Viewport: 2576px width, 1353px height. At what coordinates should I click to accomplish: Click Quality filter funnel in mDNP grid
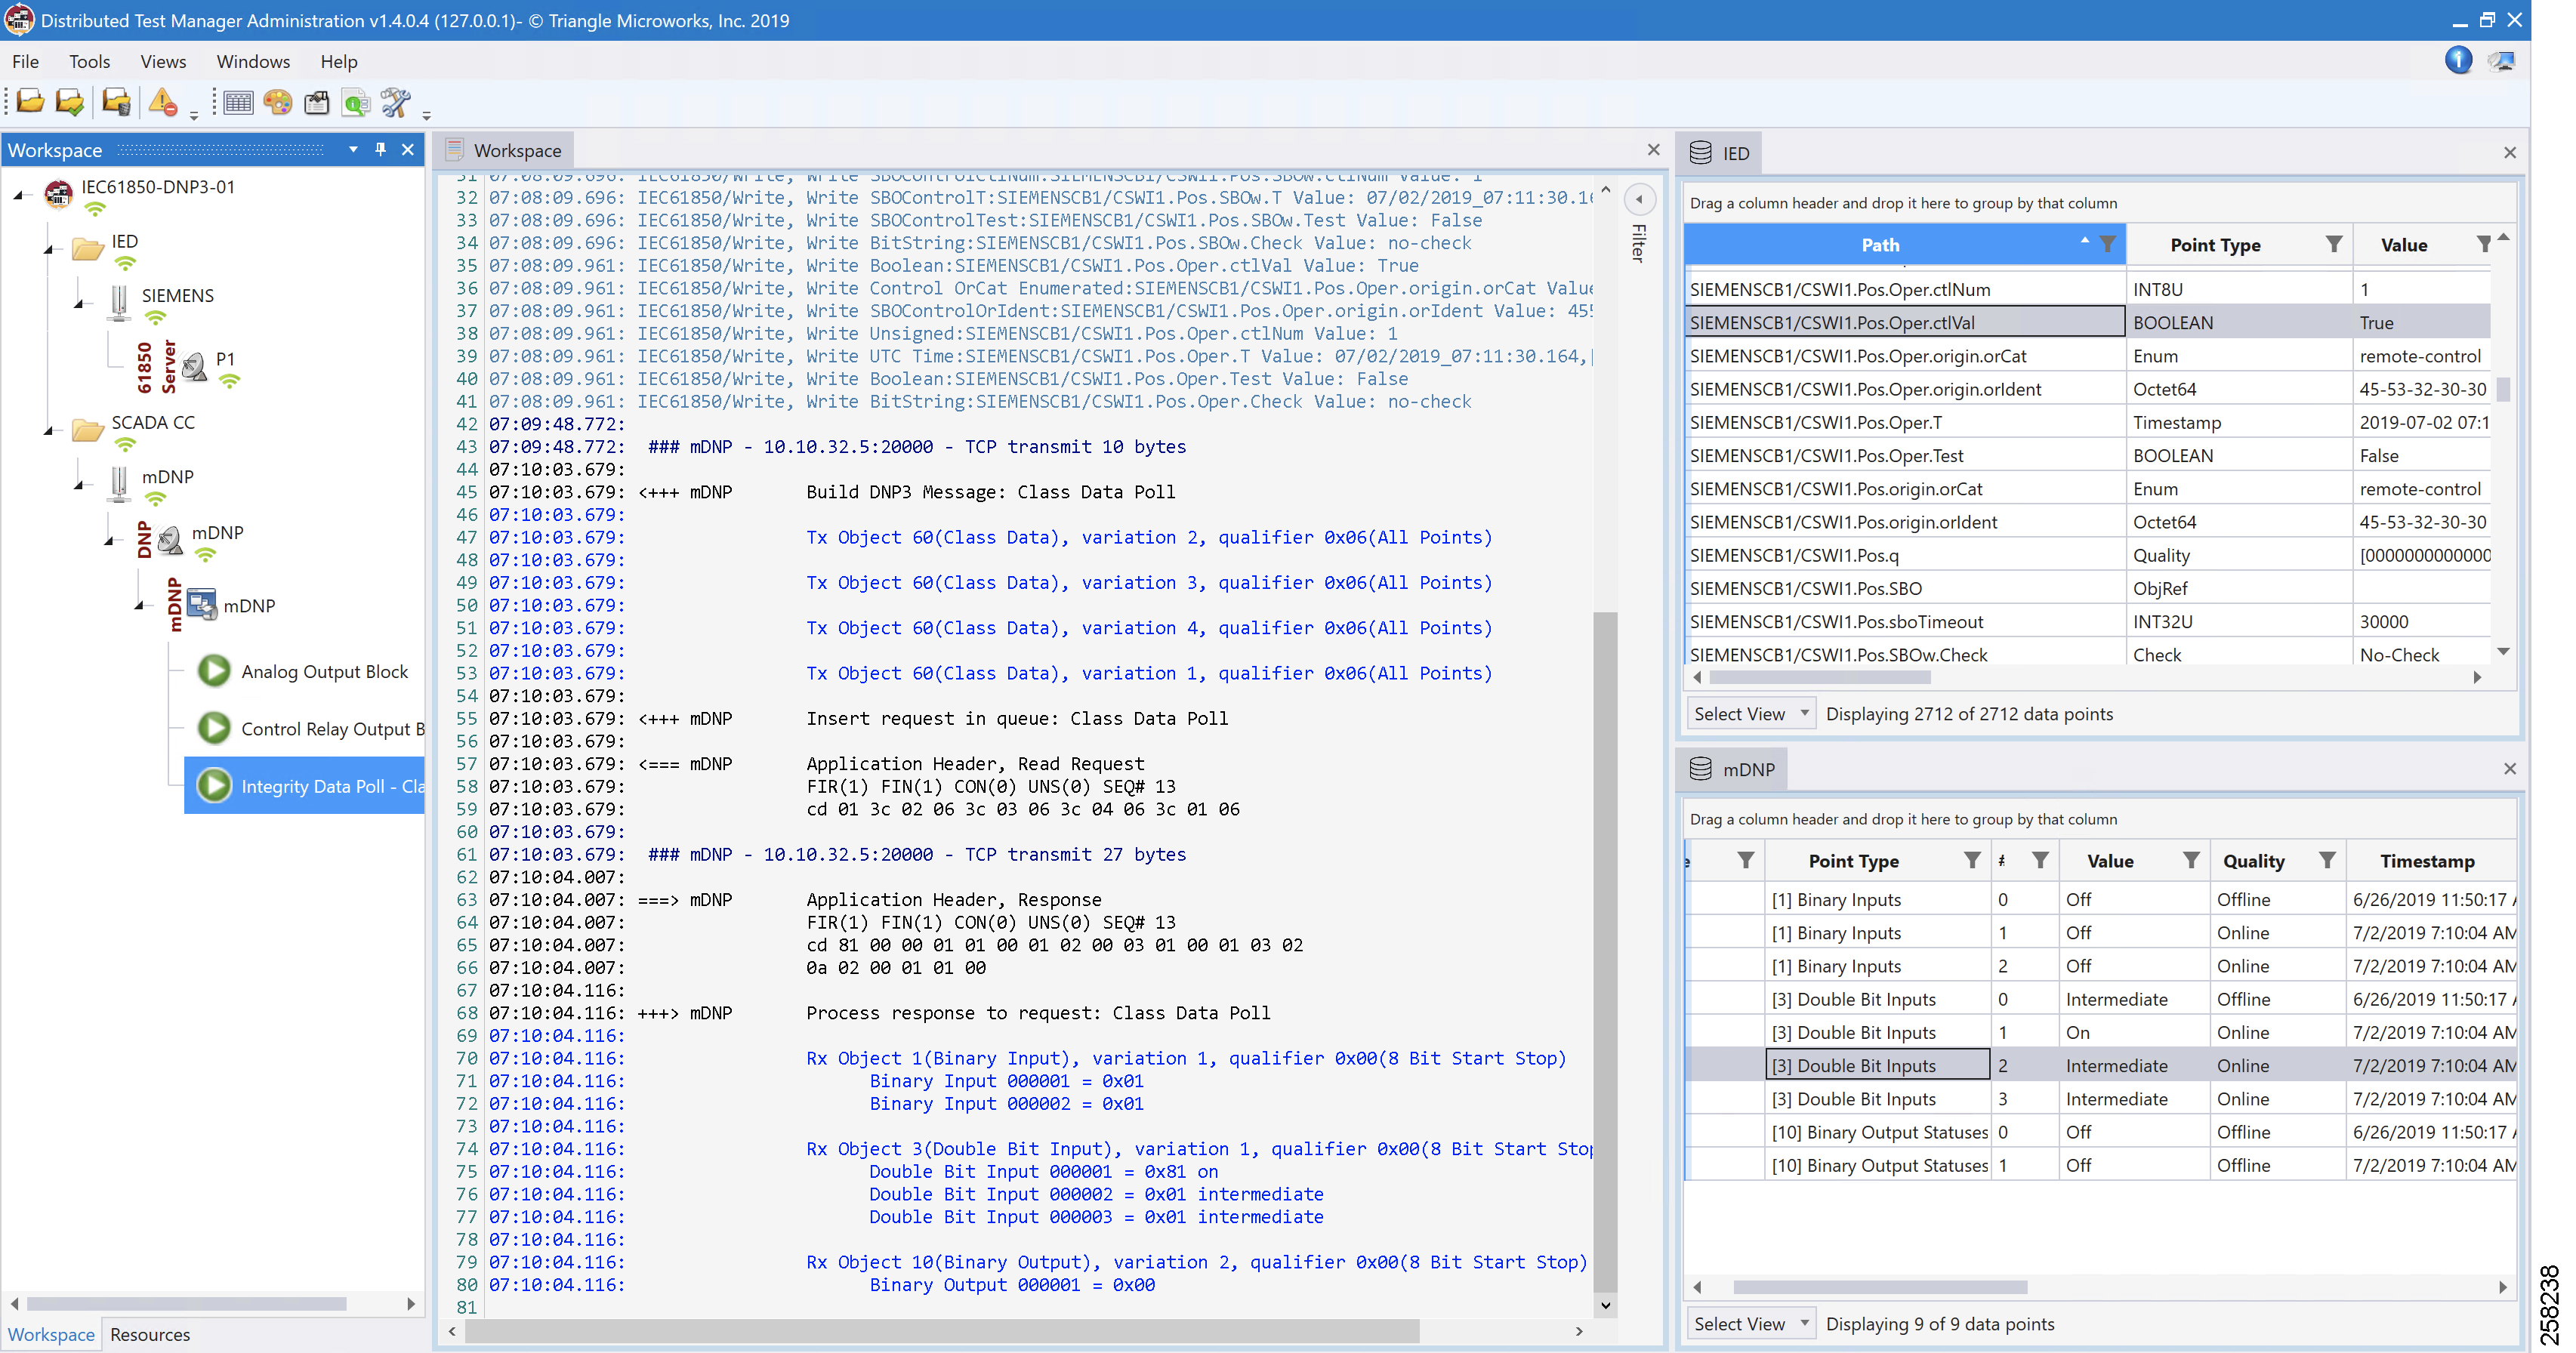pyautogui.click(x=2328, y=860)
